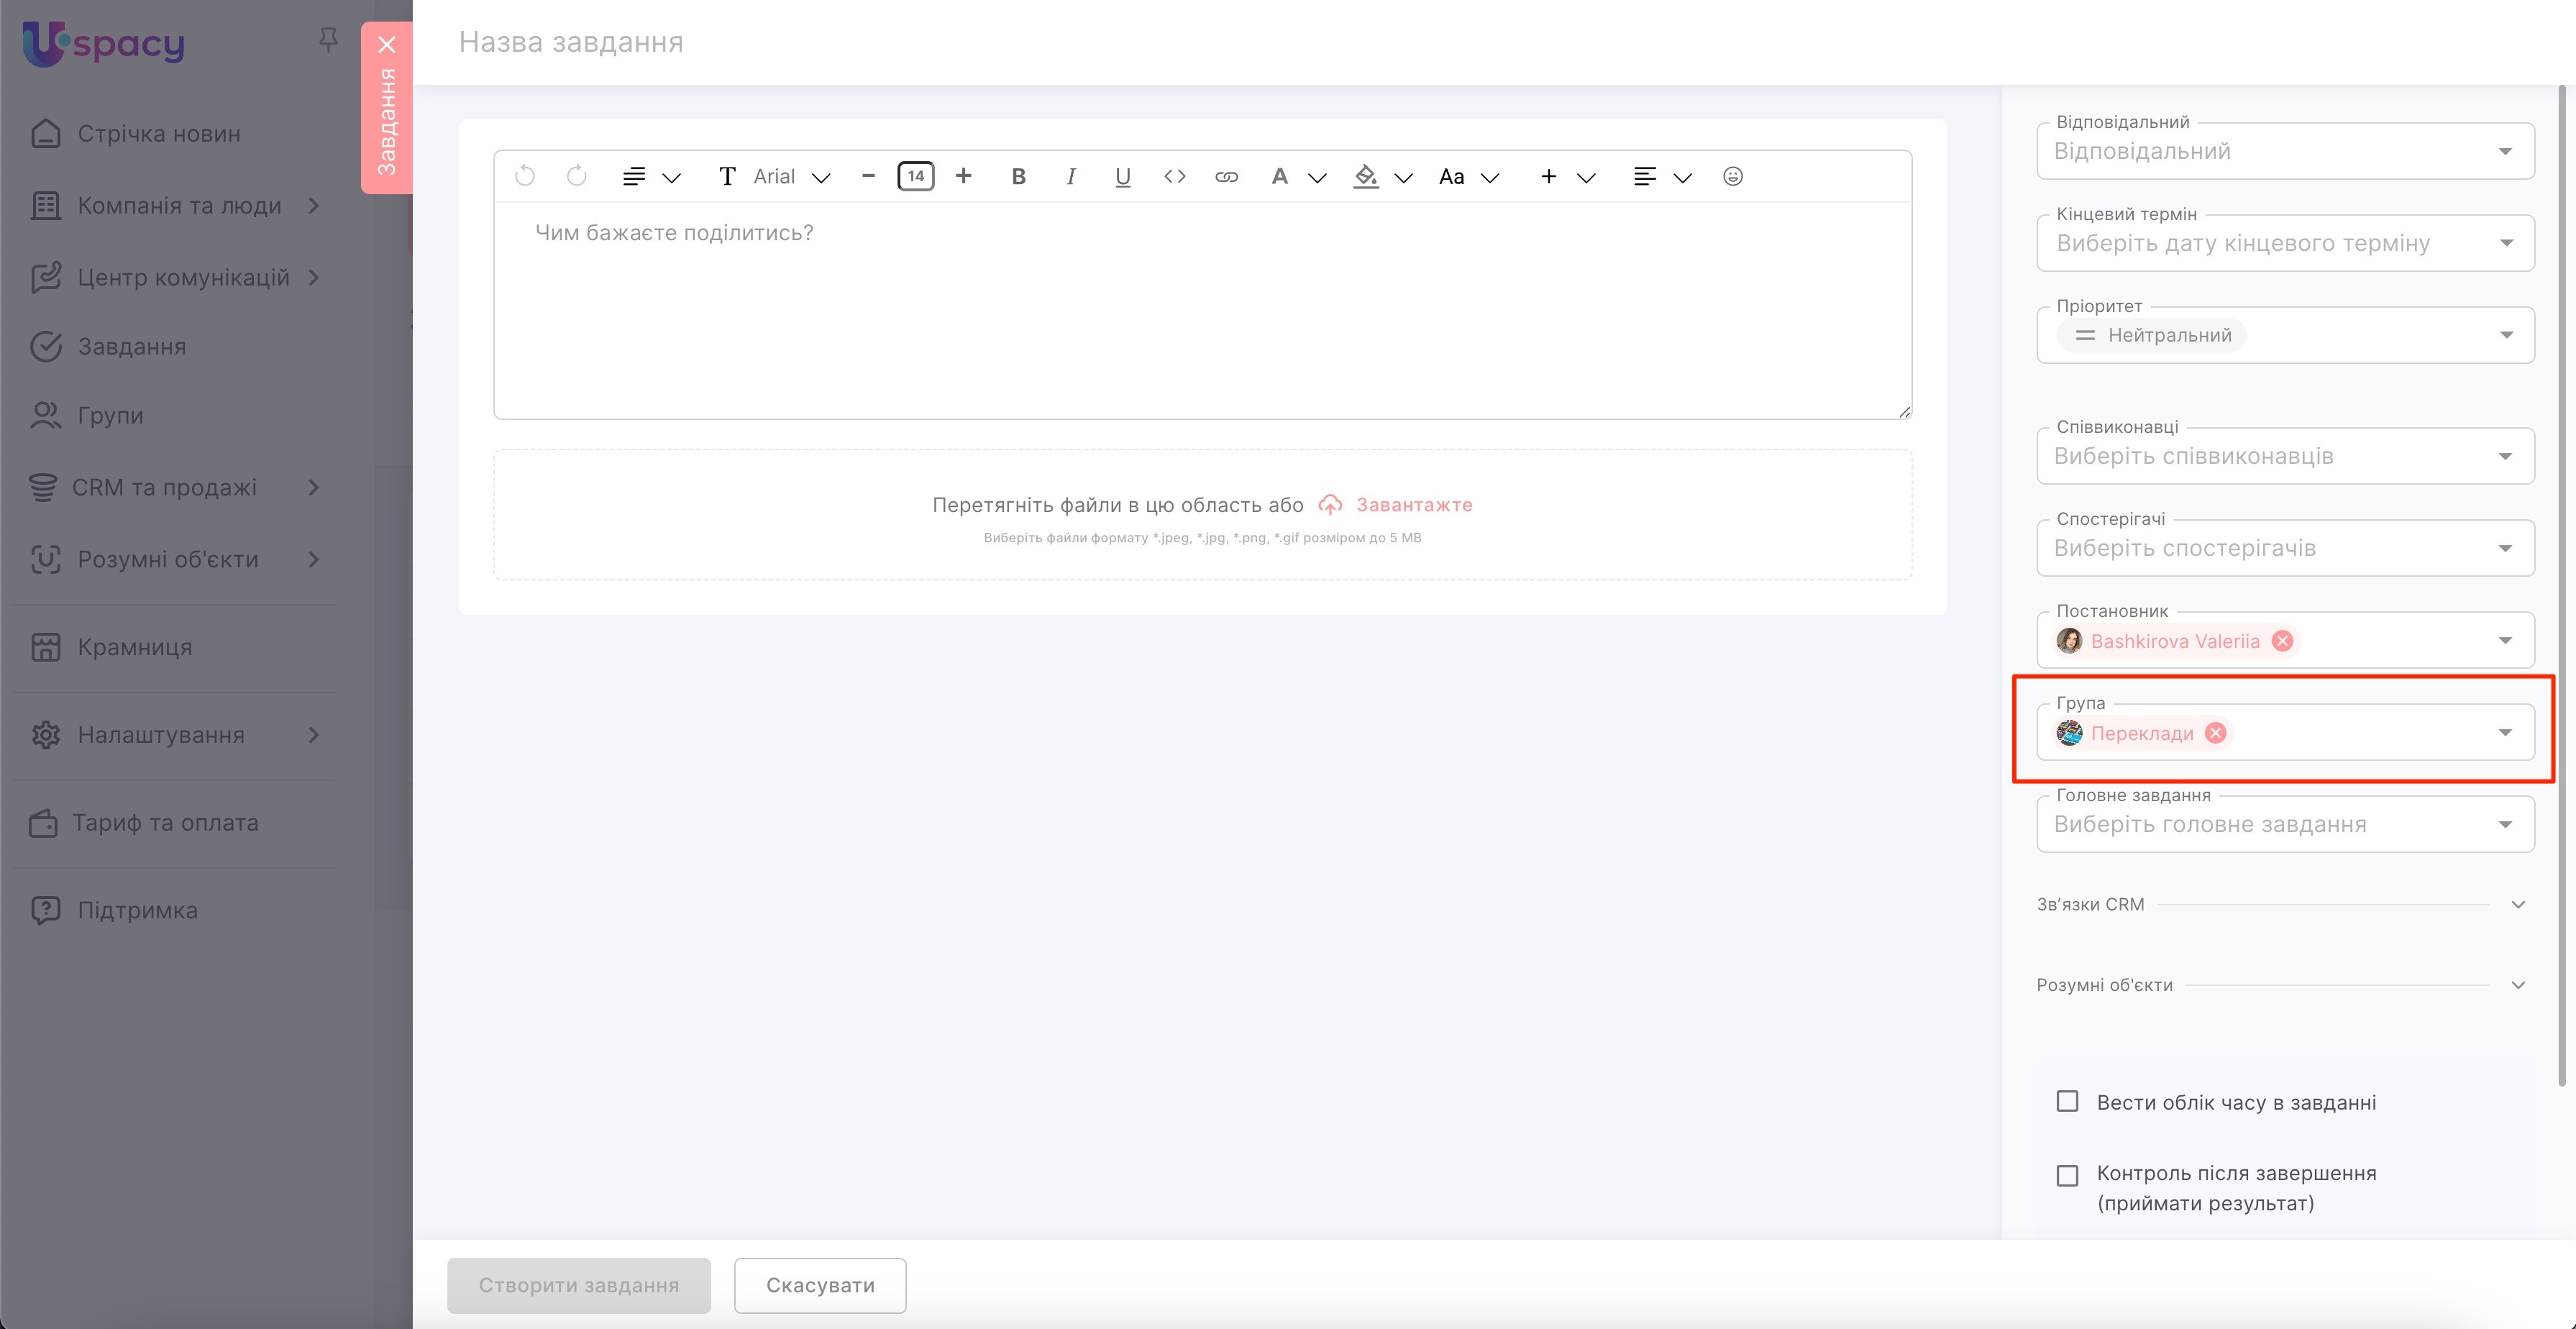The height and width of the screenshot is (1329, 2576).
Task: Open the fill color picker bucket
Action: [1365, 176]
